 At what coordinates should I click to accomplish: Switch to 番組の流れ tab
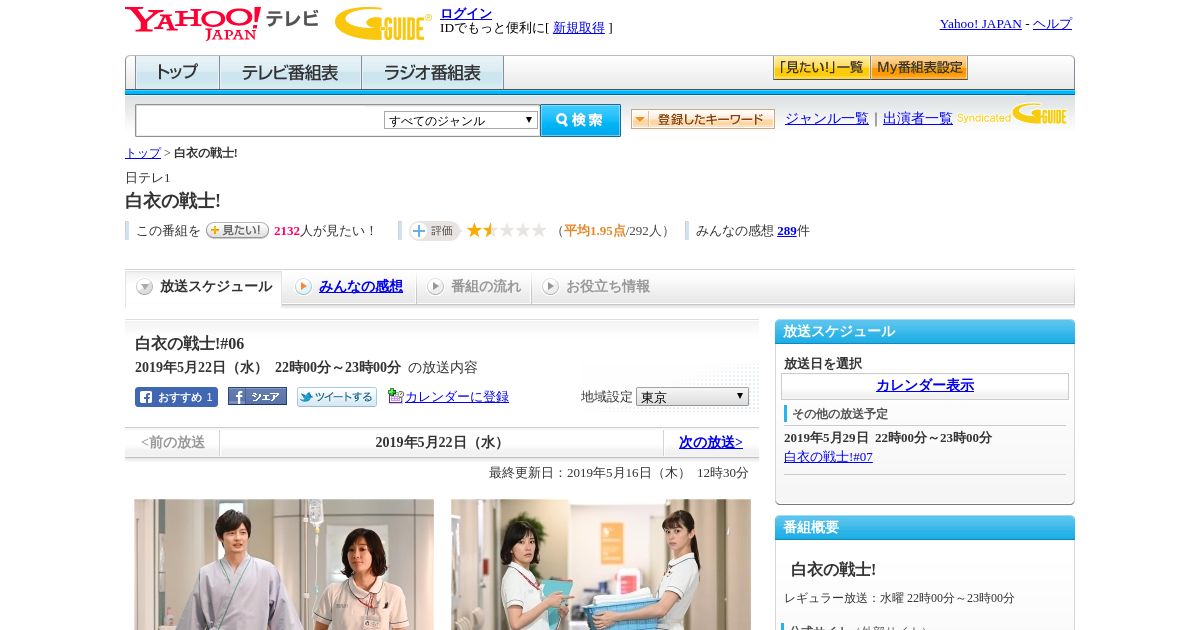(x=474, y=287)
